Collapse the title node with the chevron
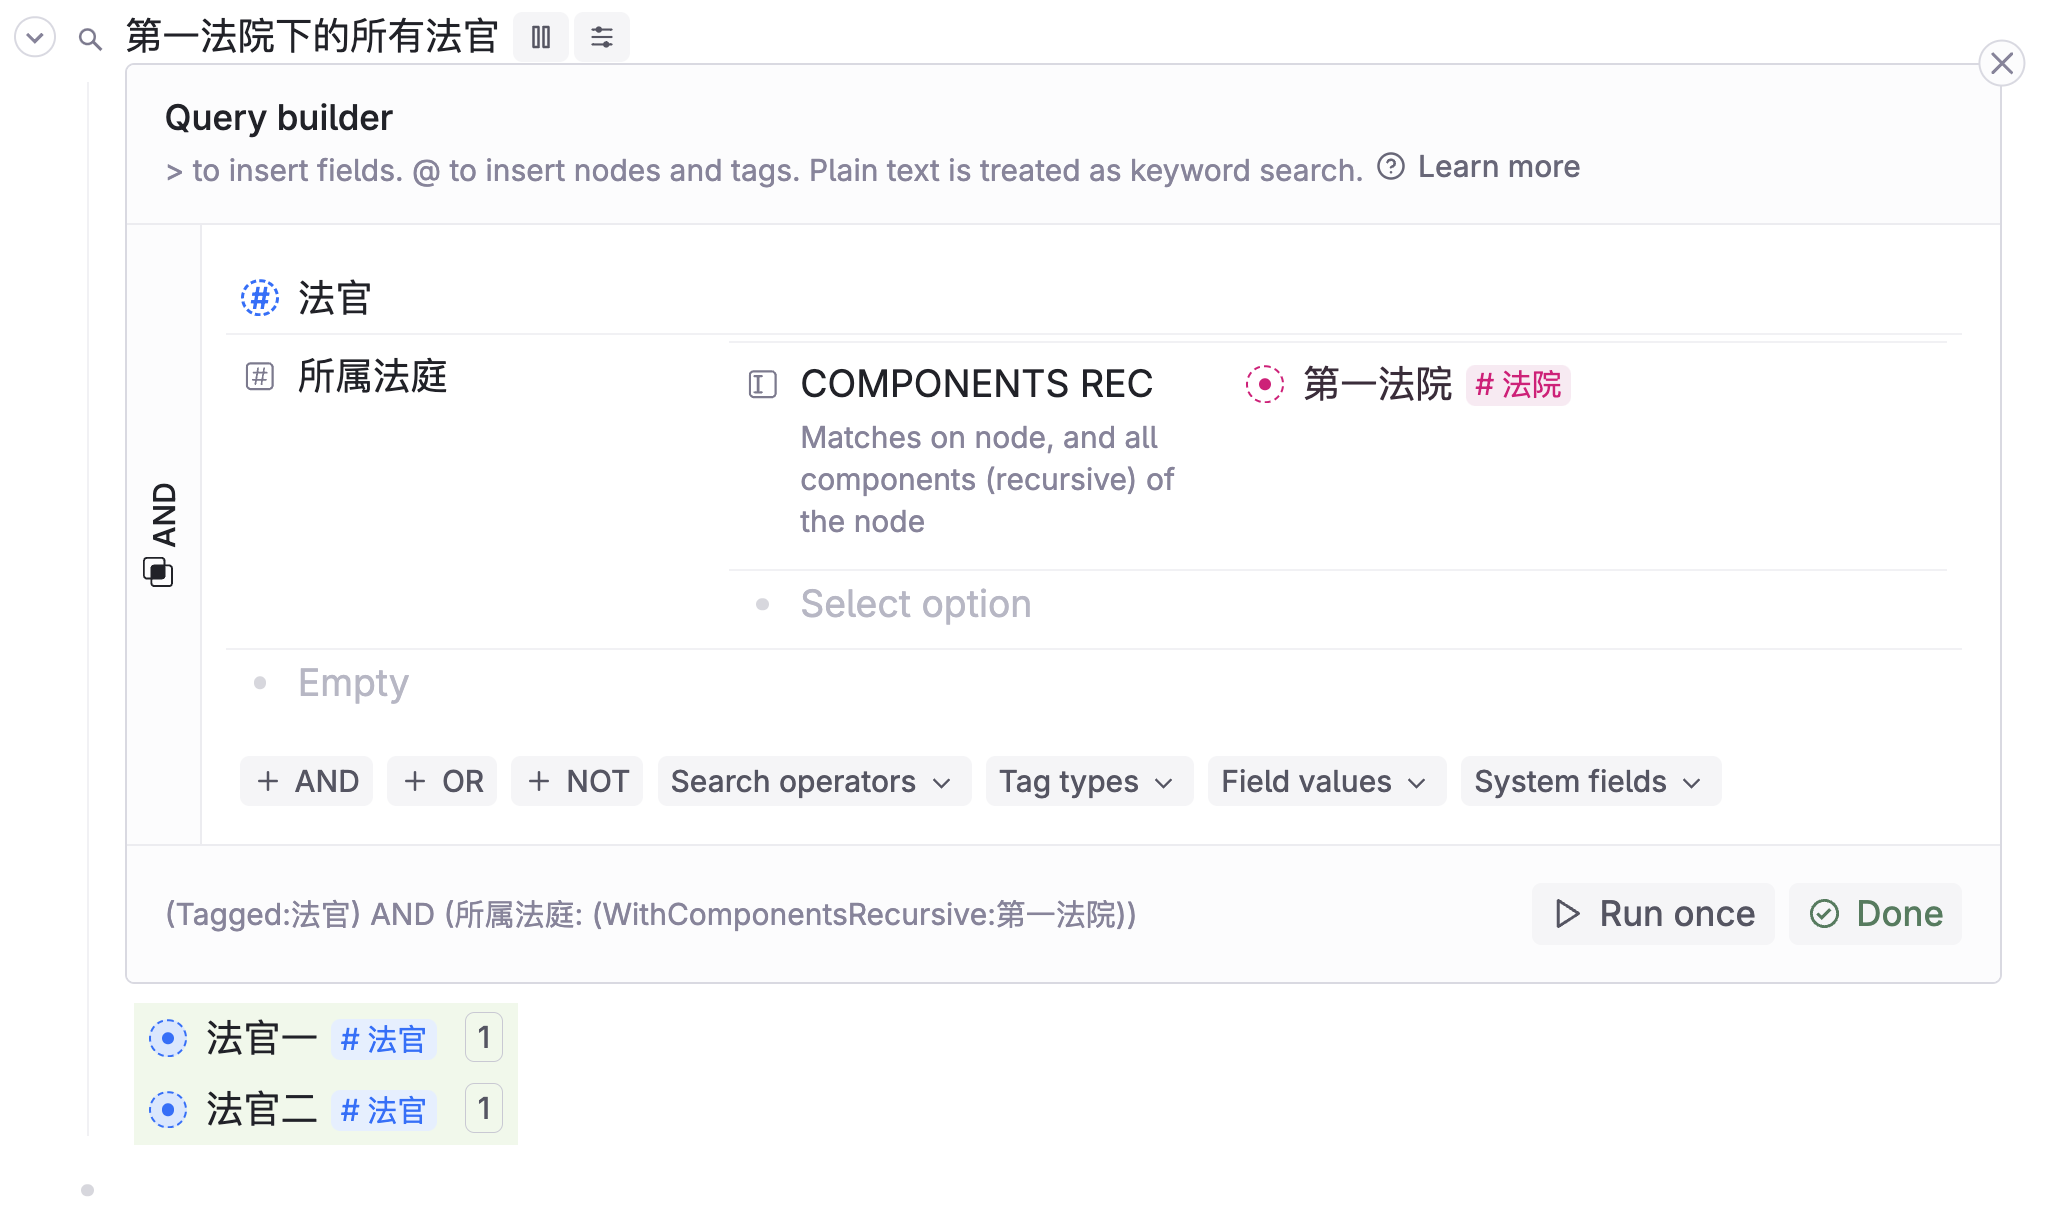Viewport: 2070px width, 1218px height. [x=34, y=37]
